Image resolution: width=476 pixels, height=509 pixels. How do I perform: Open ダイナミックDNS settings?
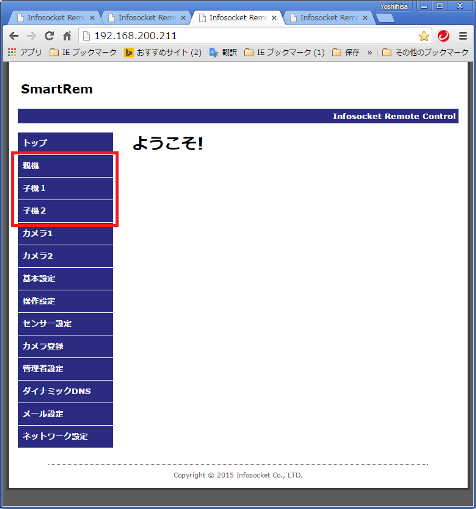point(65,391)
